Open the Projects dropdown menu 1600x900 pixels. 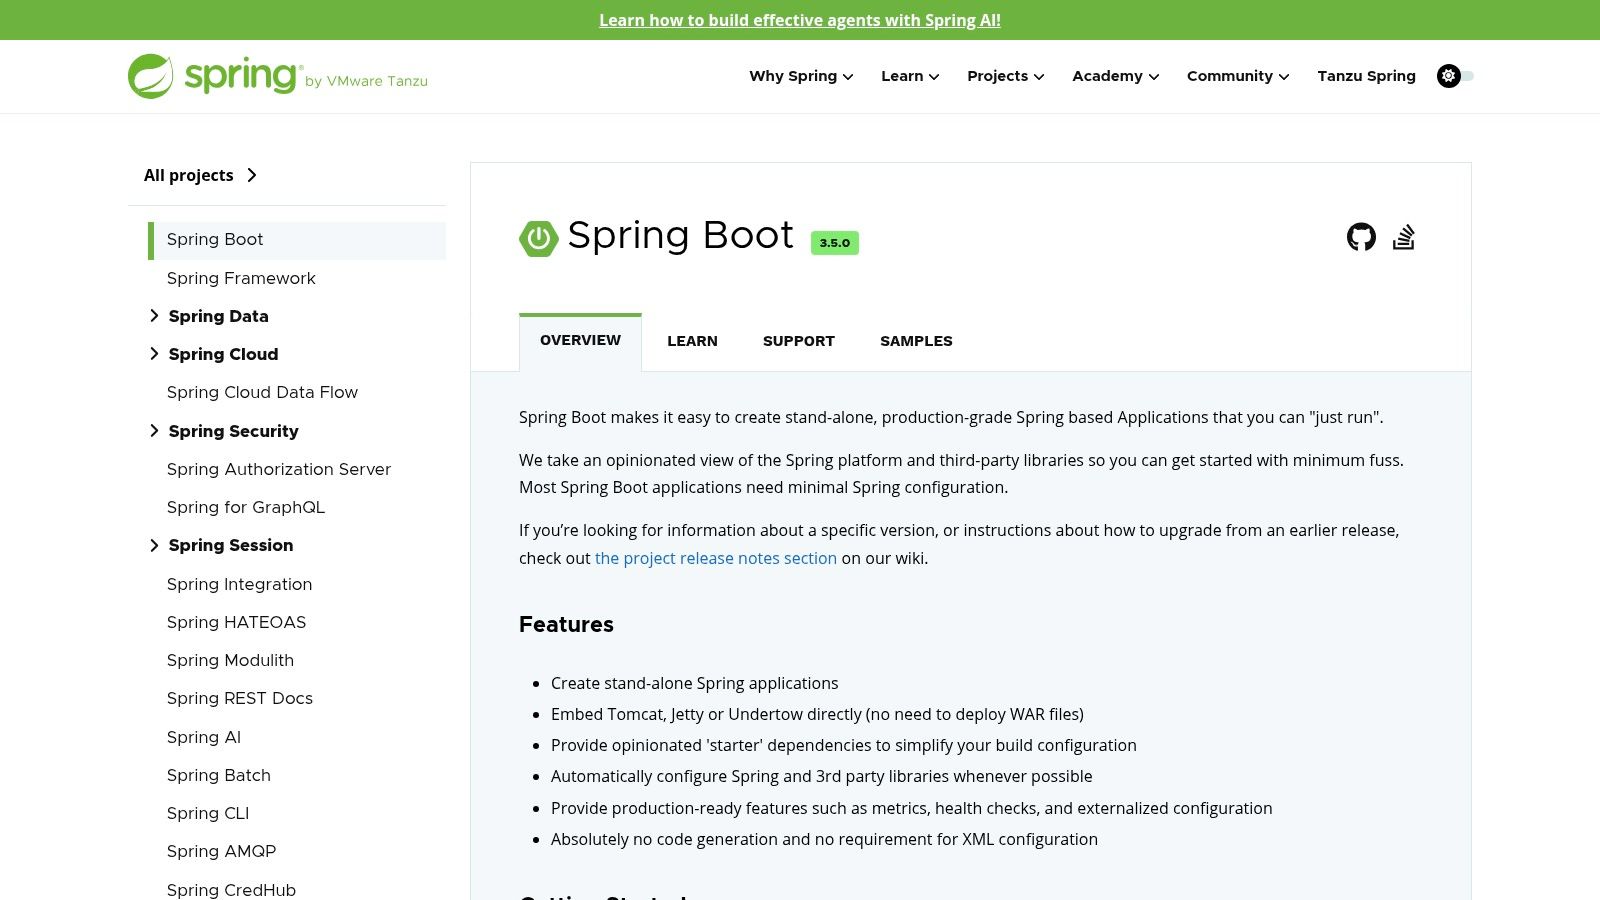tap(1006, 76)
